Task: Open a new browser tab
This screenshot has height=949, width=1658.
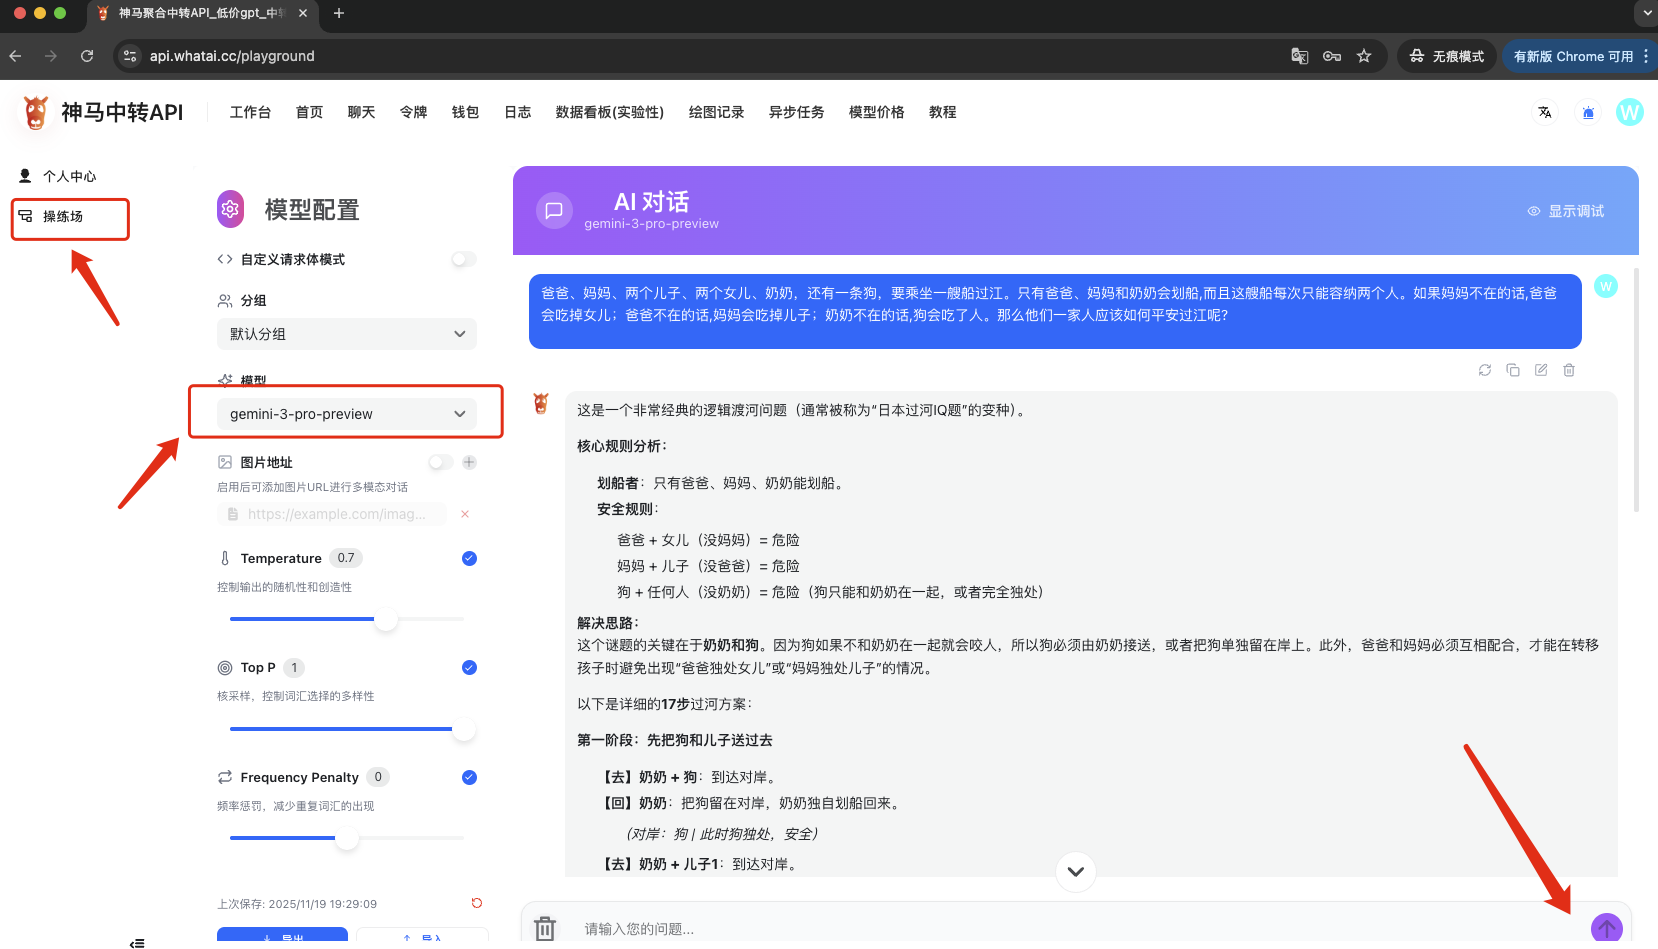Action: pyautogui.click(x=339, y=13)
